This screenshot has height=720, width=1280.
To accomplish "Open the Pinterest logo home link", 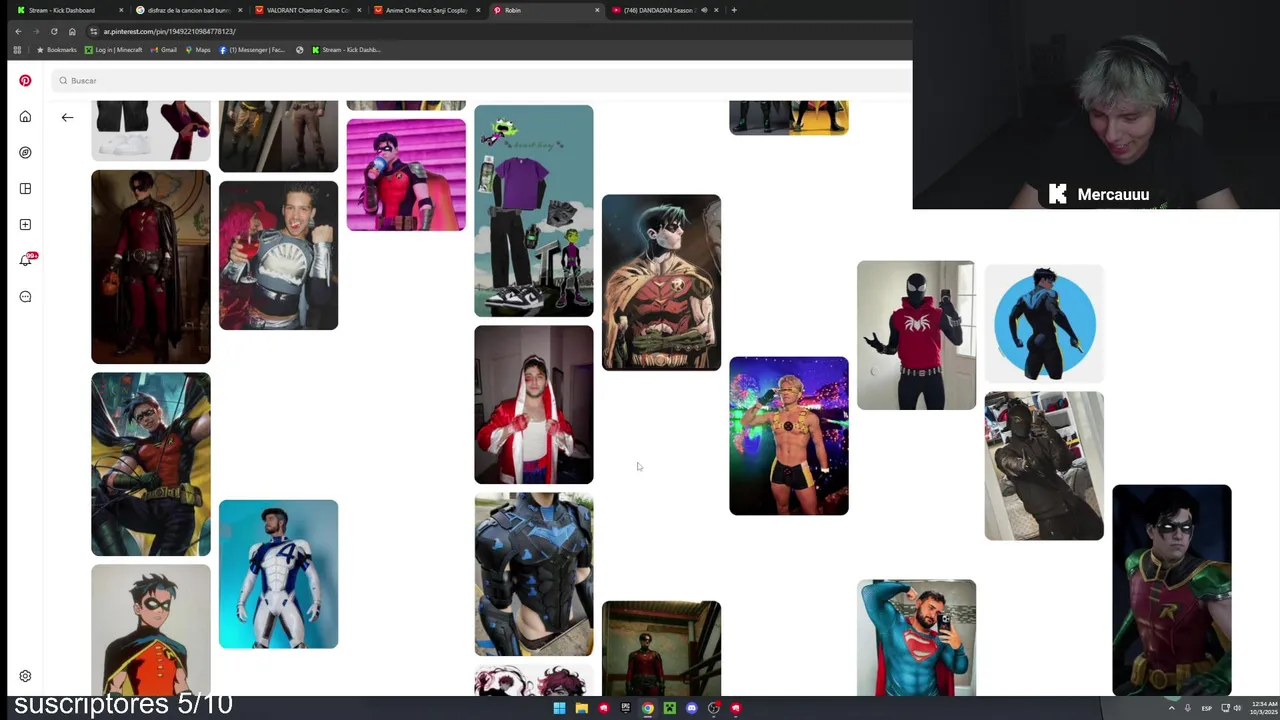I will click(x=25, y=80).
